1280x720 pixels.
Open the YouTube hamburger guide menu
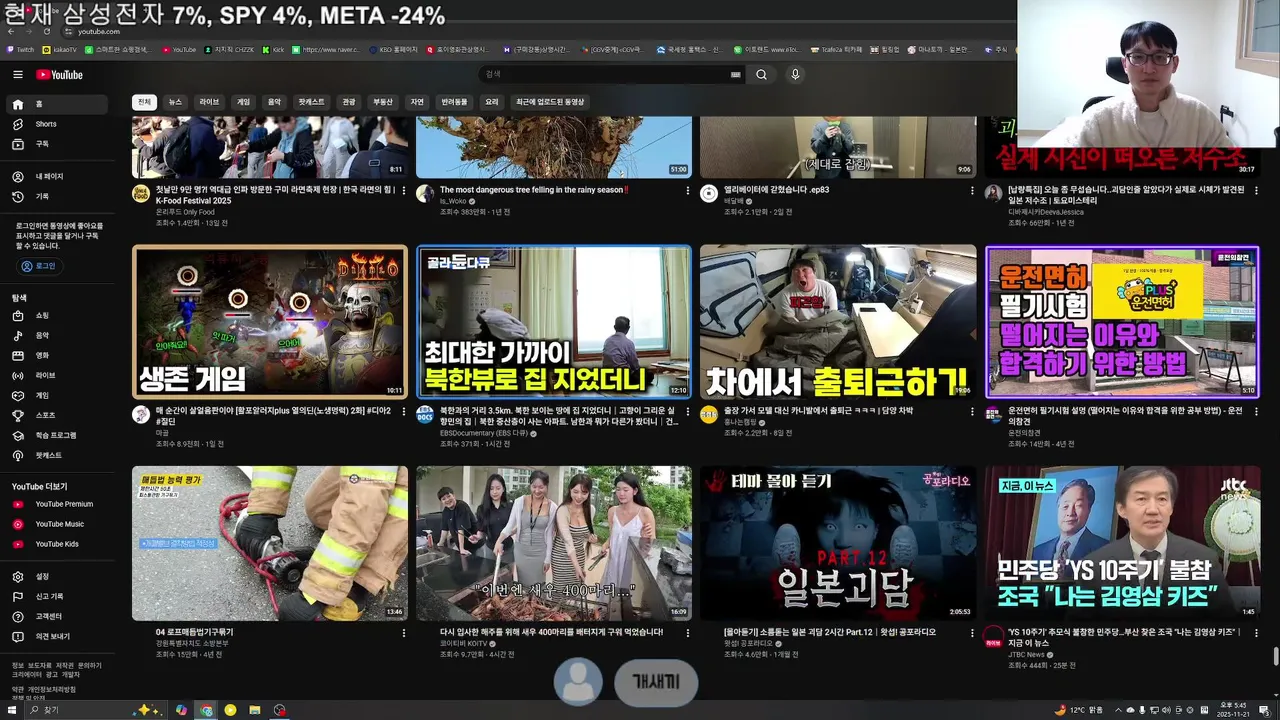pyautogui.click(x=17, y=74)
